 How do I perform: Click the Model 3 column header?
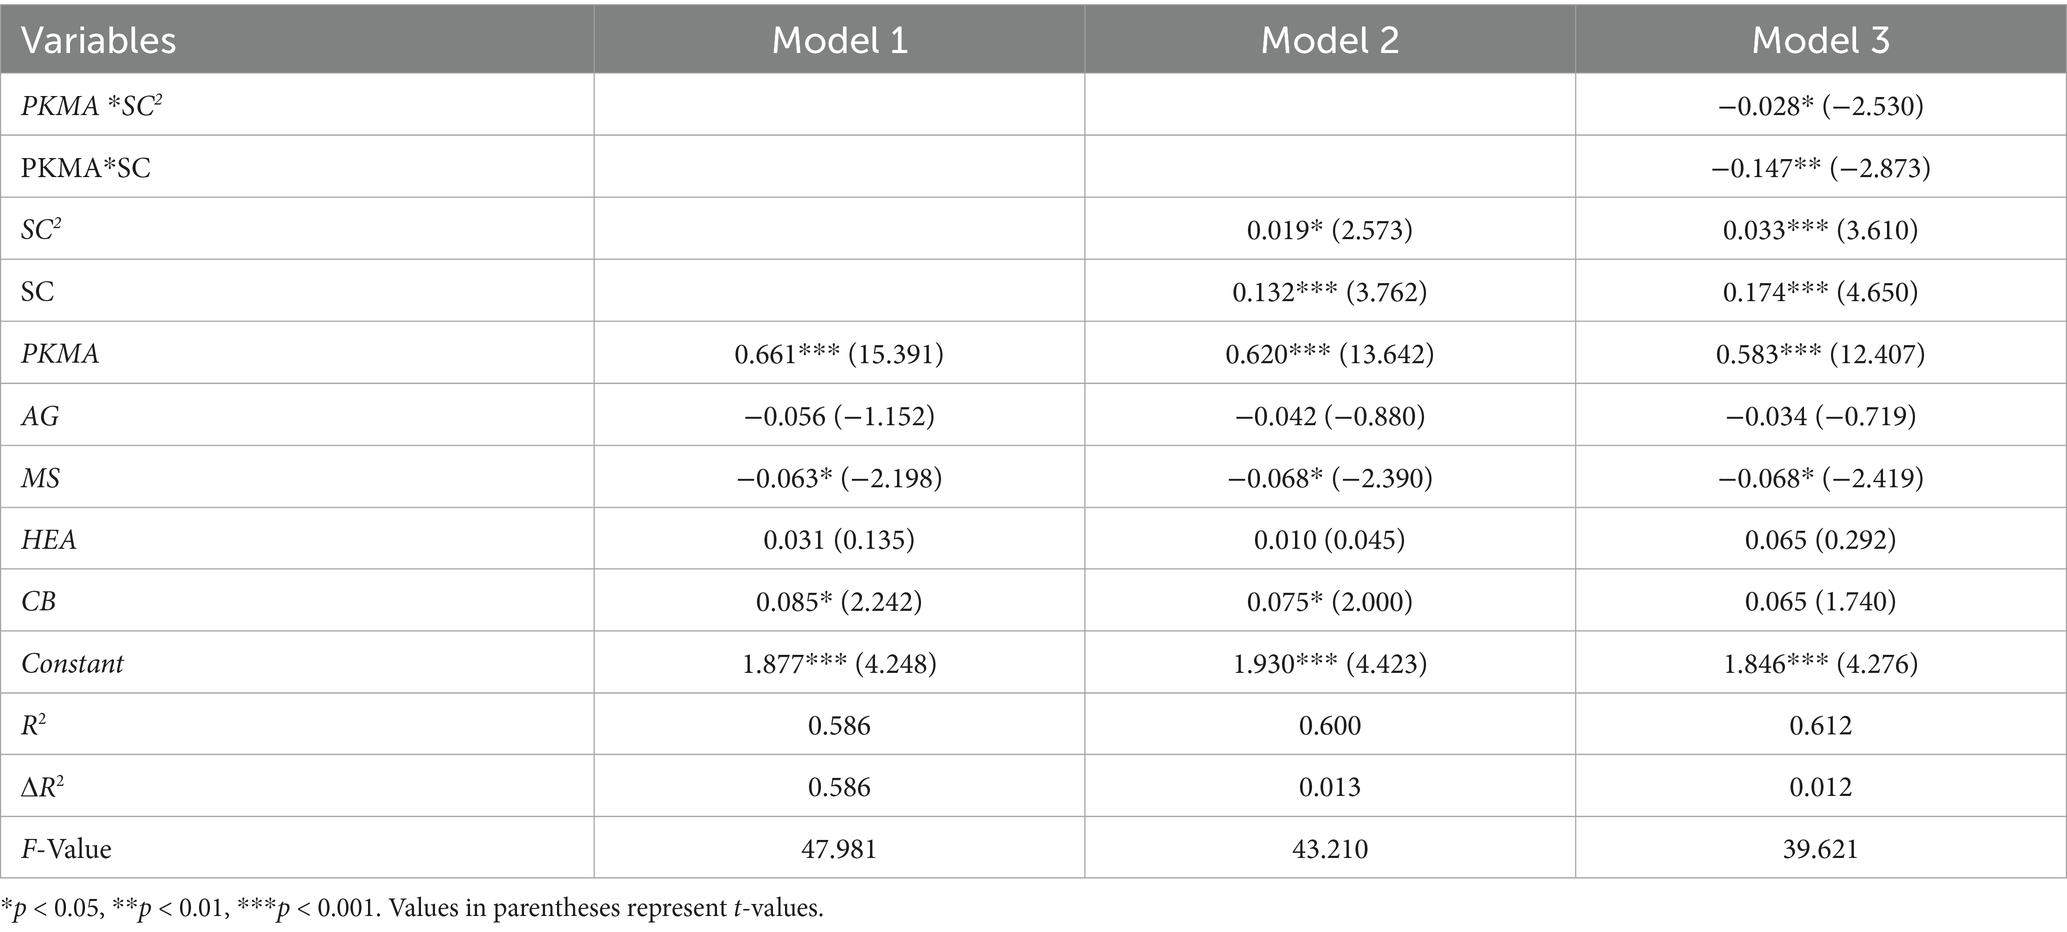coord(1820,40)
